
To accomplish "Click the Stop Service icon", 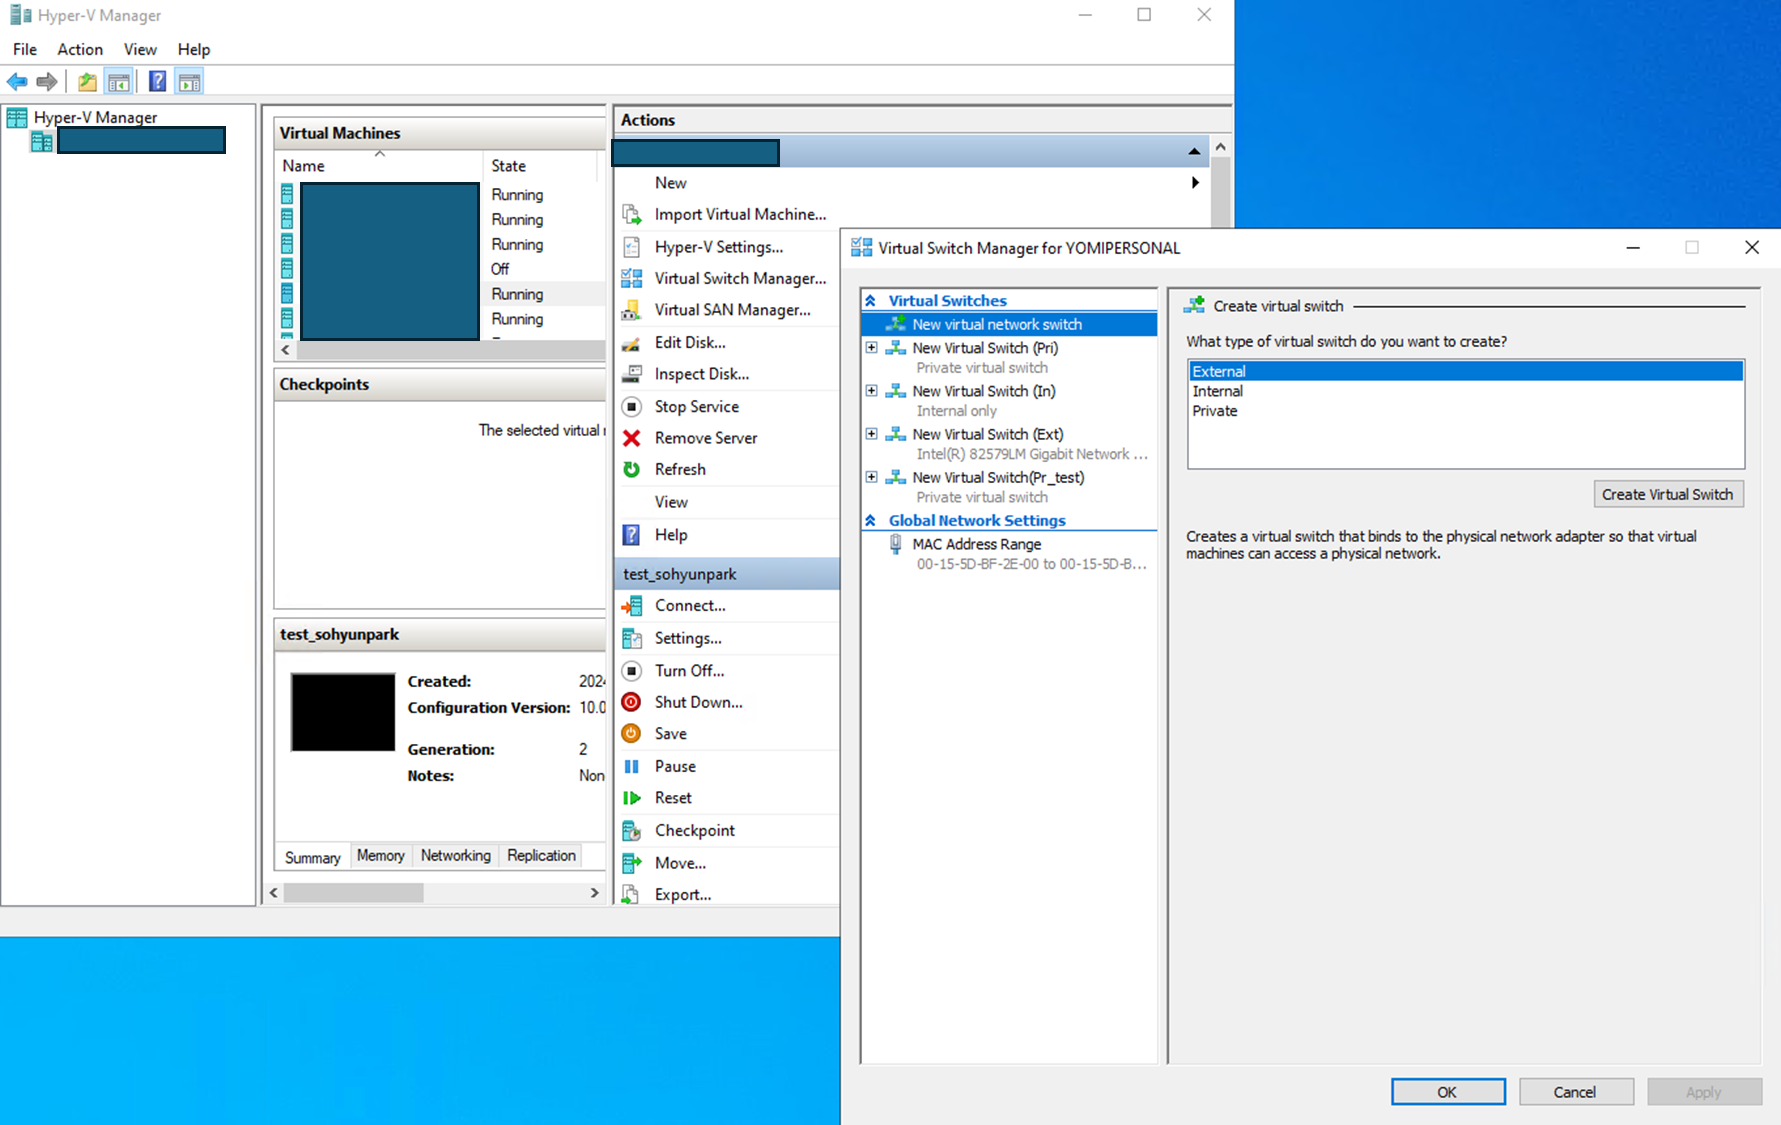I will click(x=632, y=407).
